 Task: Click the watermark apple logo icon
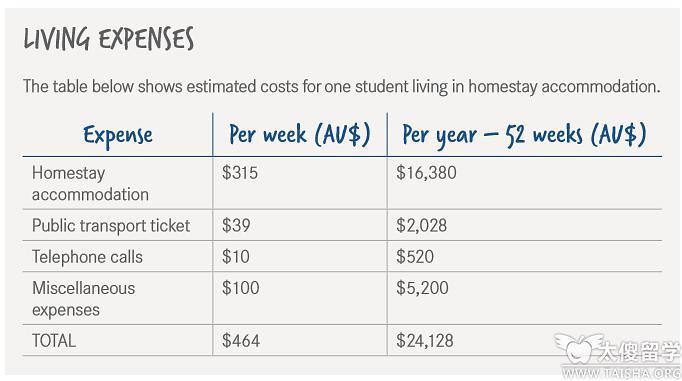click(x=578, y=349)
